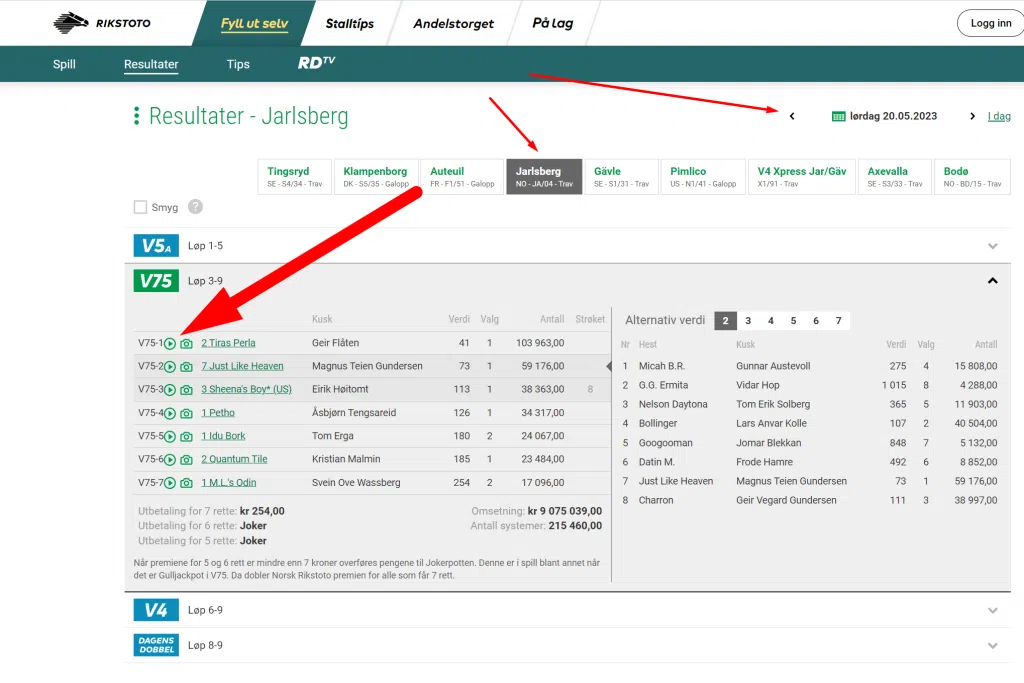Open the Andelstorget tab
1024x683 pixels.
(x=453, y=24)
